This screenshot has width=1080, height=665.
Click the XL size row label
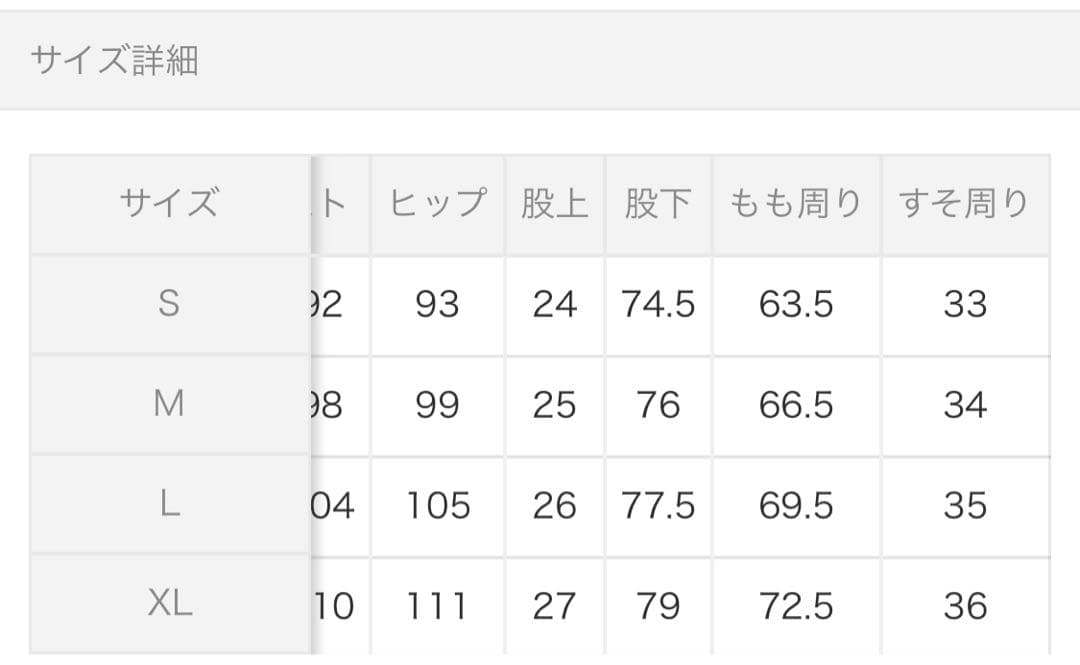169,604
